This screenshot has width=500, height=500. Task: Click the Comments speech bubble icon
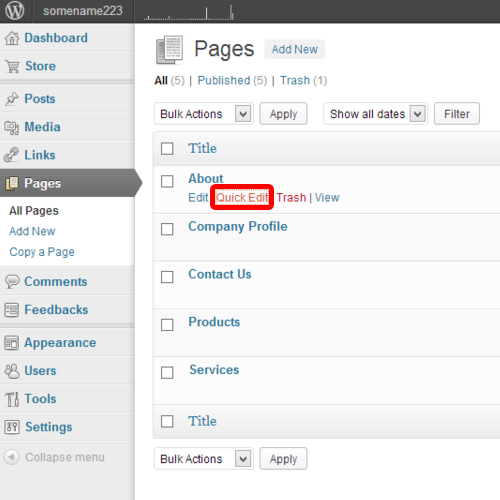coord(12,282)
